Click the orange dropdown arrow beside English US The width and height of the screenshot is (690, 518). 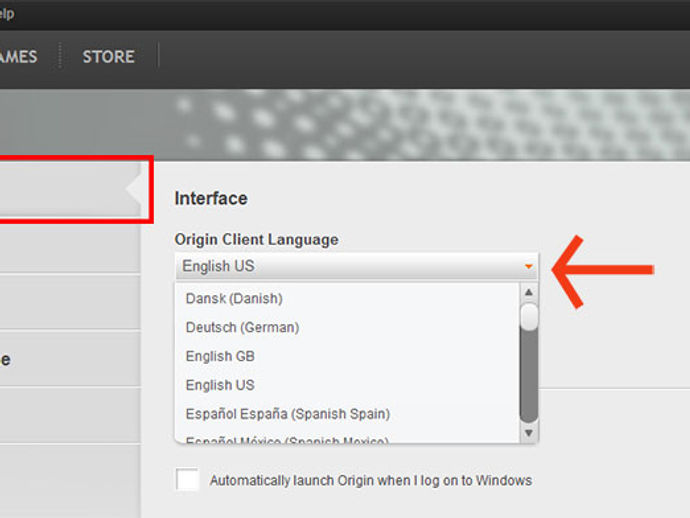tap(529, 266)
